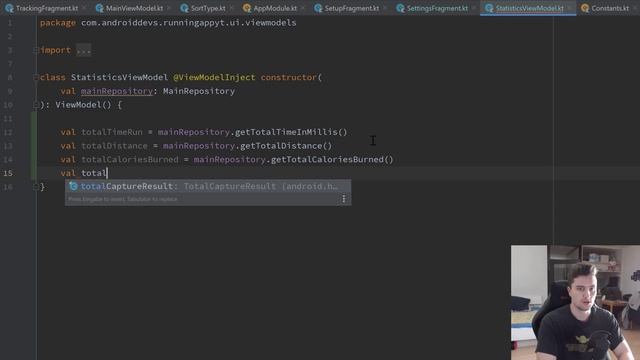
Task: Click the ViewModel() superclass call
Action: tap(83, 105)
